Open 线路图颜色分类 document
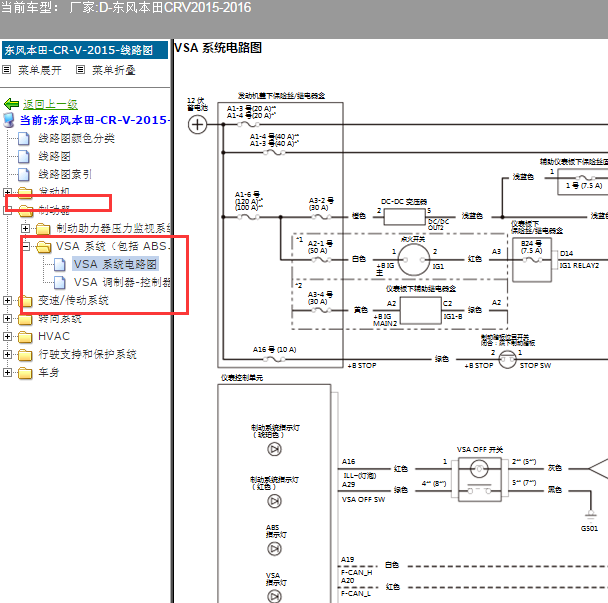Screen dimensions: 608x603 [76, 138]
